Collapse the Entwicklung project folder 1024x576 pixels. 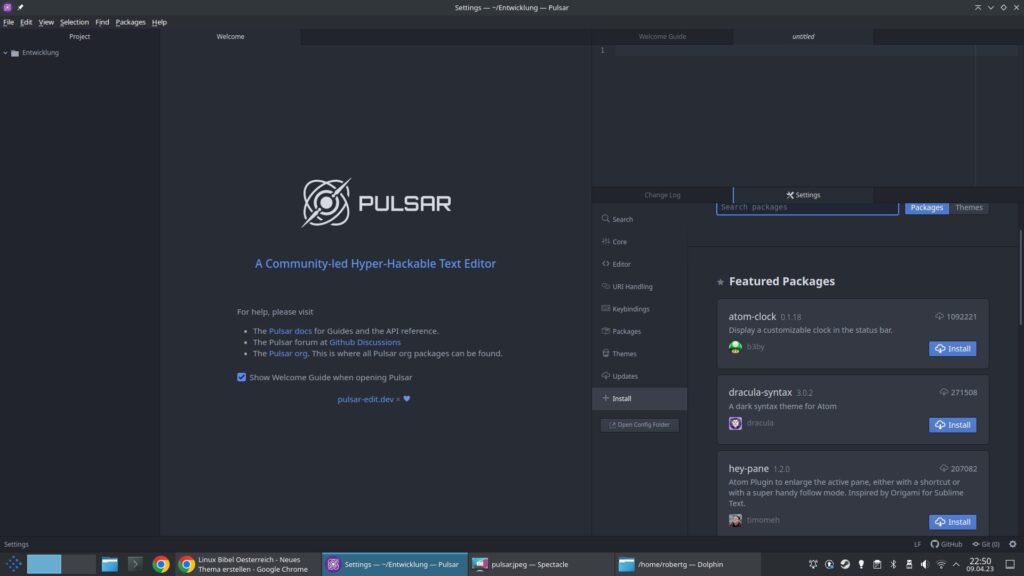click(x=6, y=53)
